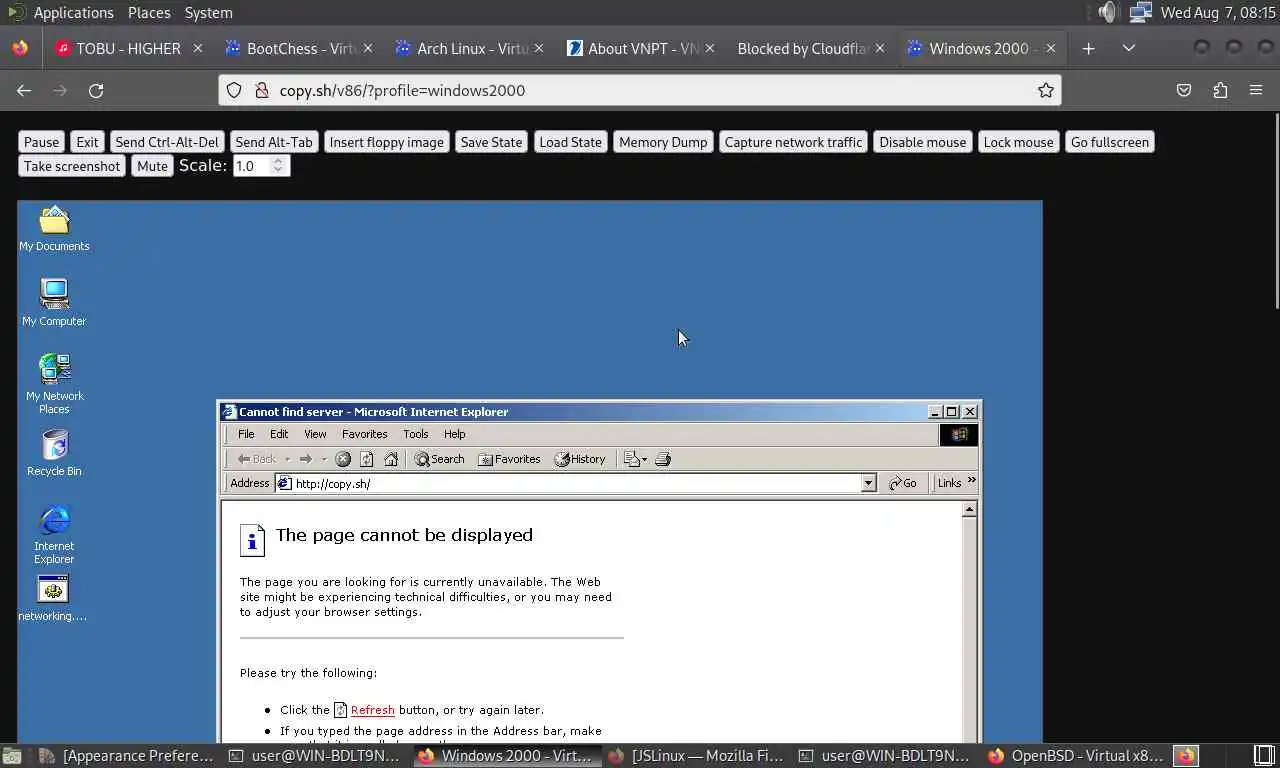Open My Network Places icon

pos(54,384)
